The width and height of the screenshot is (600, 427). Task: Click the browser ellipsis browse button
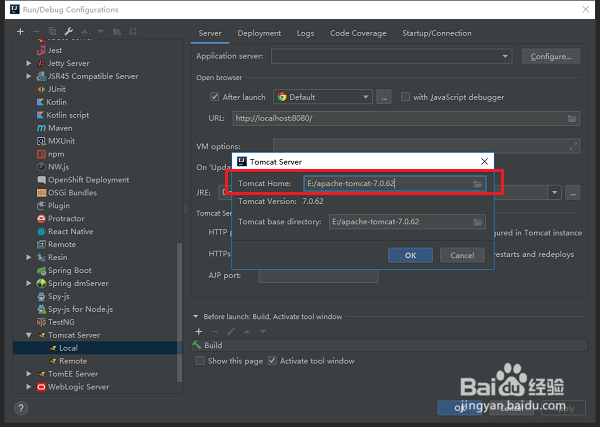pos(384,97)
